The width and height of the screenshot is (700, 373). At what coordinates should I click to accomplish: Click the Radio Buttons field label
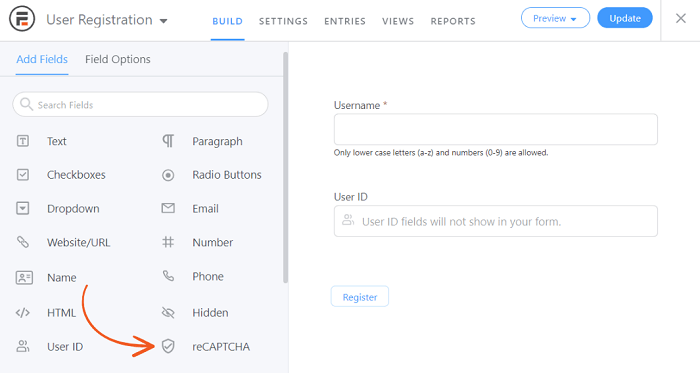pyautogui.click(x=227, y=175)
